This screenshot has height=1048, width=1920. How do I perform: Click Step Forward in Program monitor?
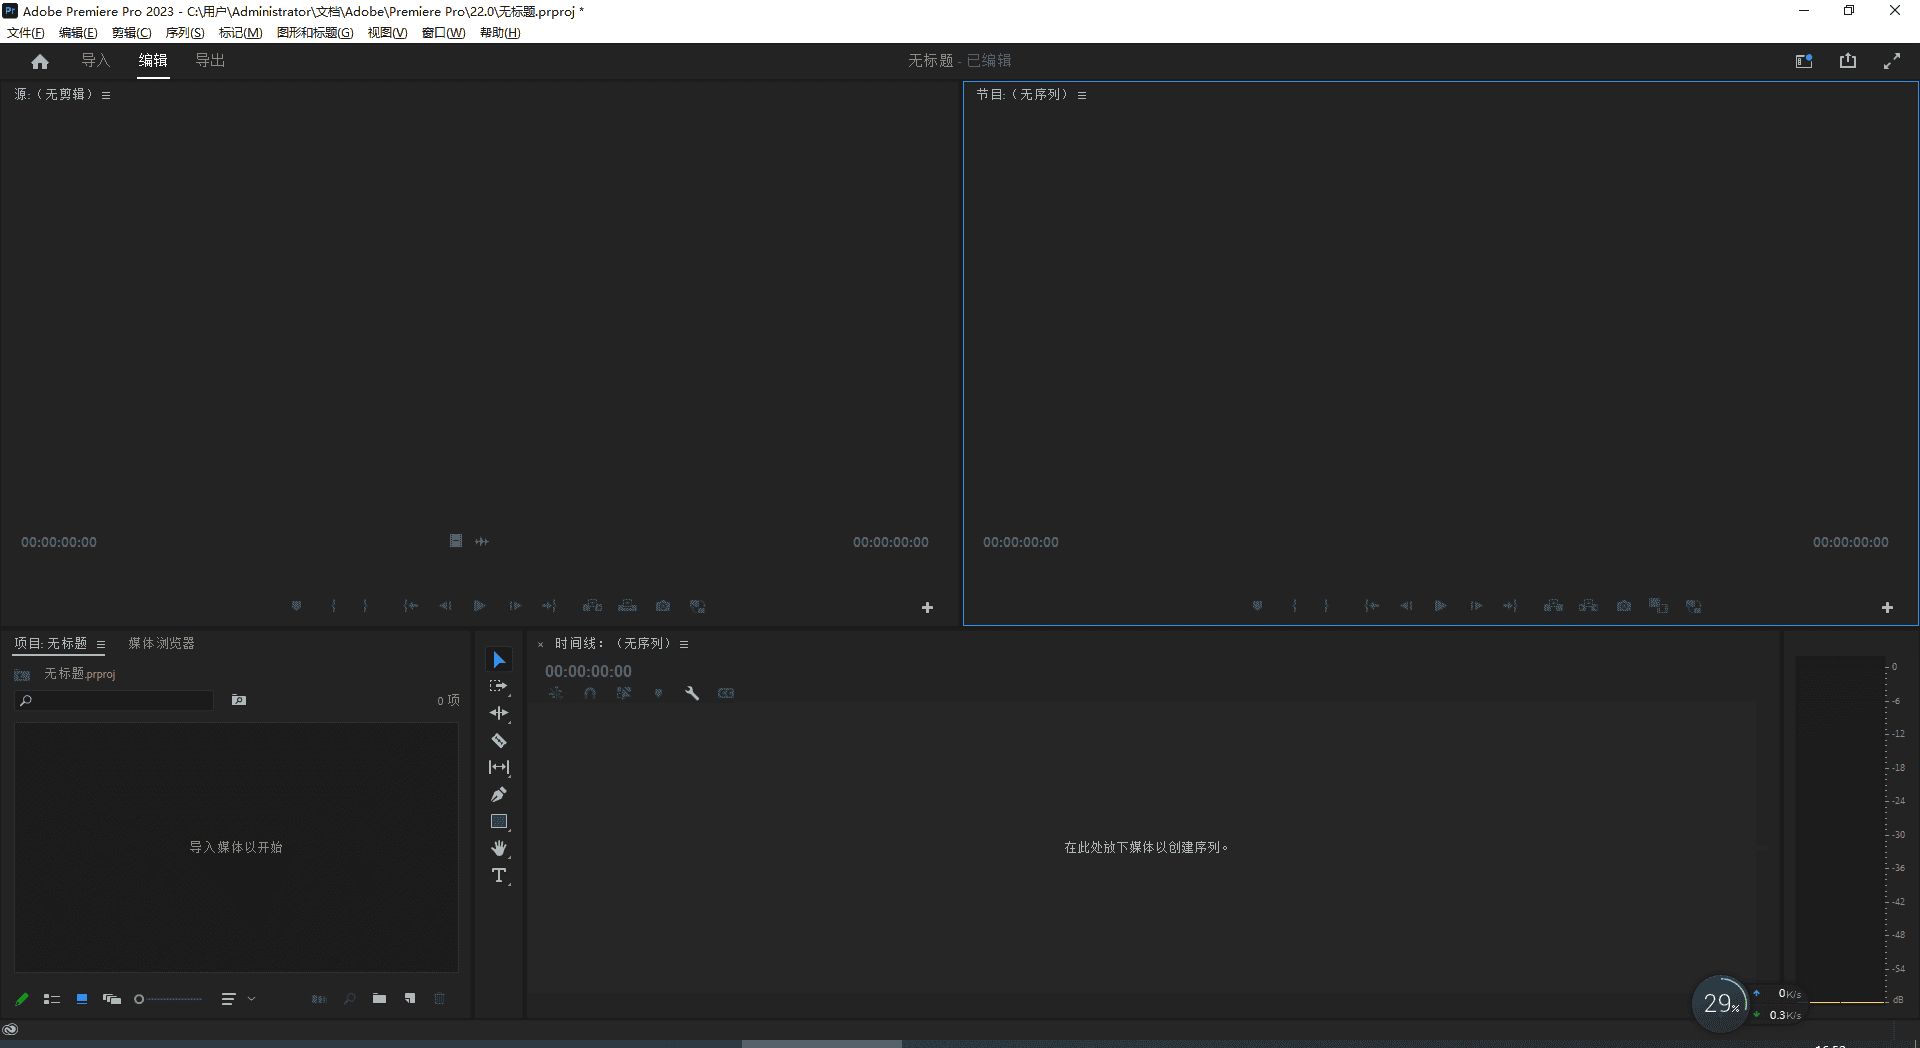(1476, 606)
